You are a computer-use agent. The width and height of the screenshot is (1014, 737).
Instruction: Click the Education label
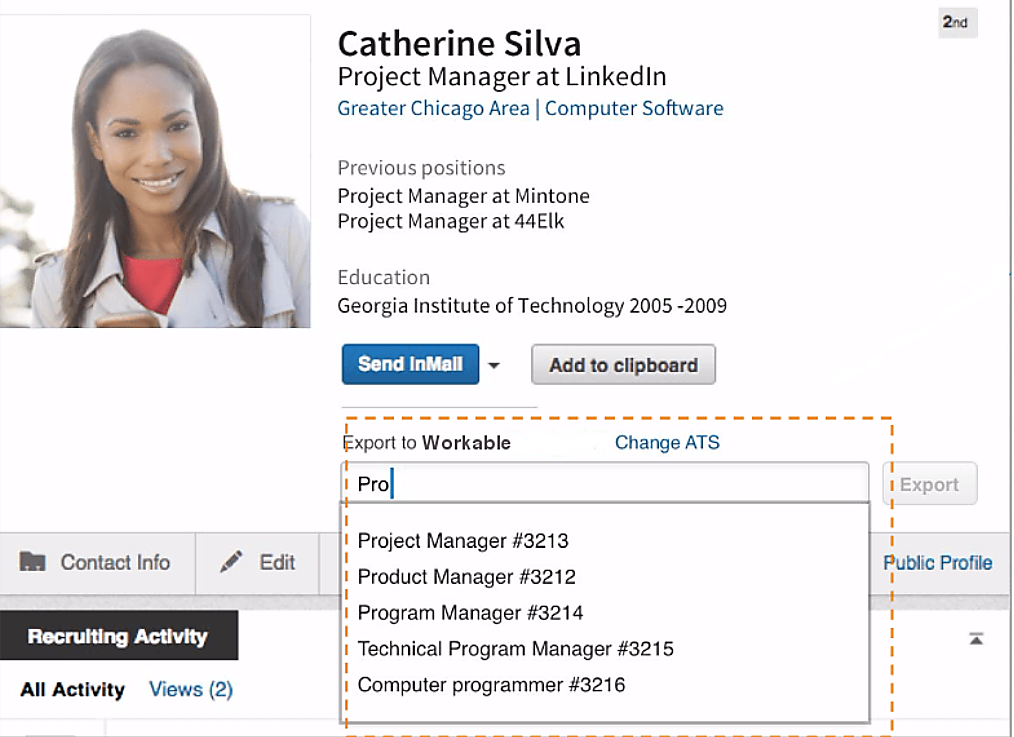point(383,277)
